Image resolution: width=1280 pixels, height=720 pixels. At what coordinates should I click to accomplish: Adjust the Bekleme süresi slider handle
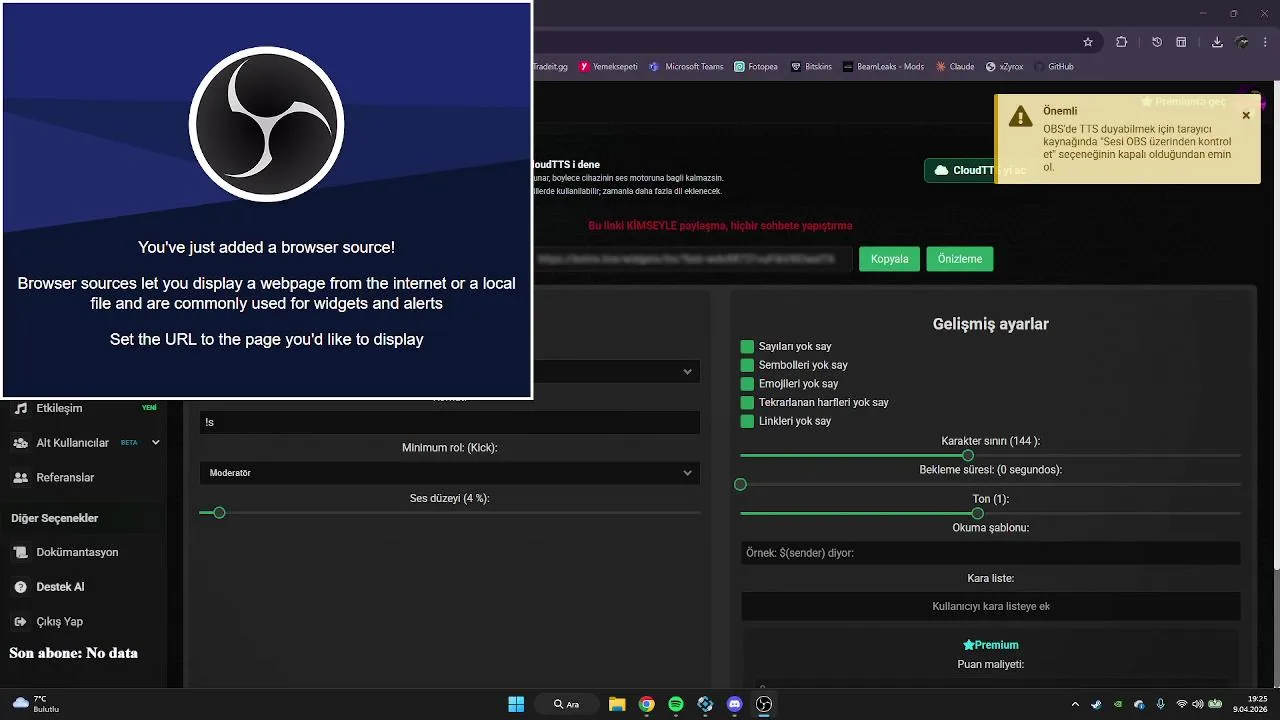point(740,484)
